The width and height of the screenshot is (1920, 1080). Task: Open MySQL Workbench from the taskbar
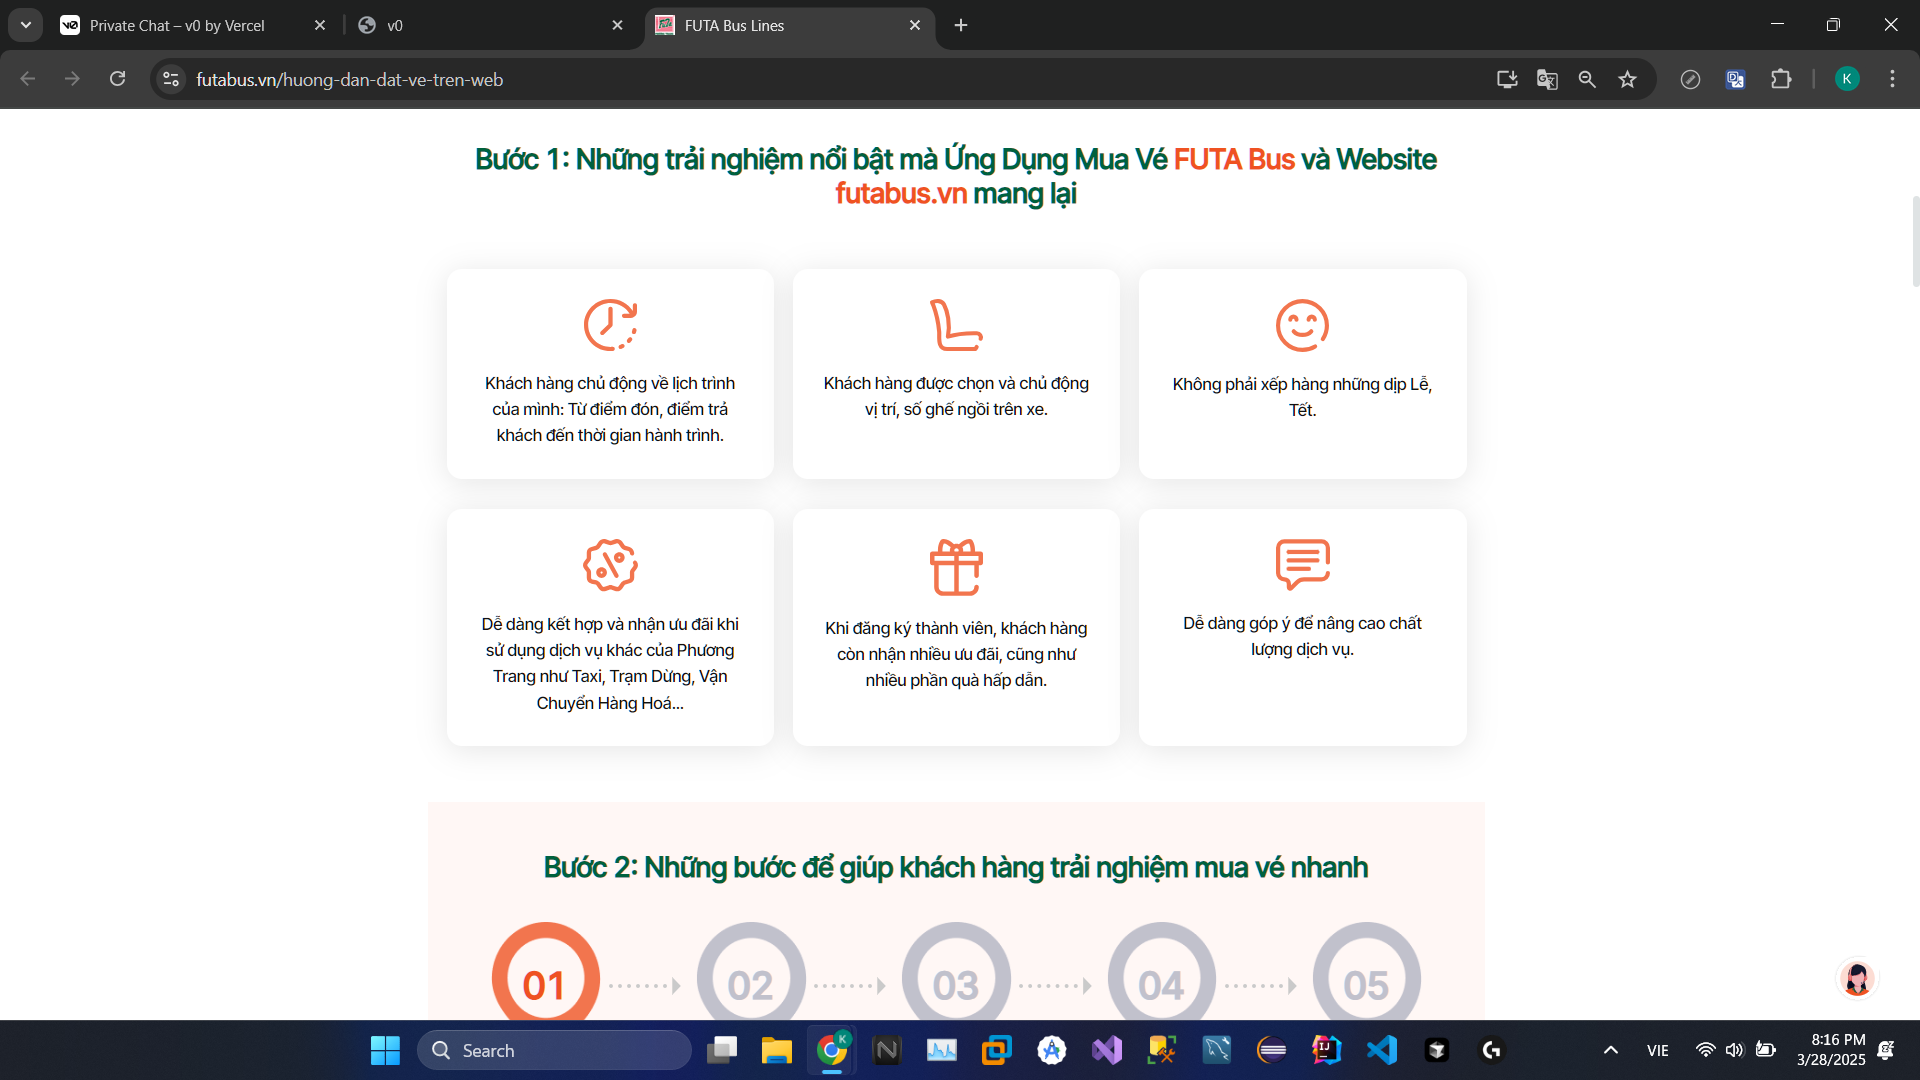(x=1217, y=1050)
